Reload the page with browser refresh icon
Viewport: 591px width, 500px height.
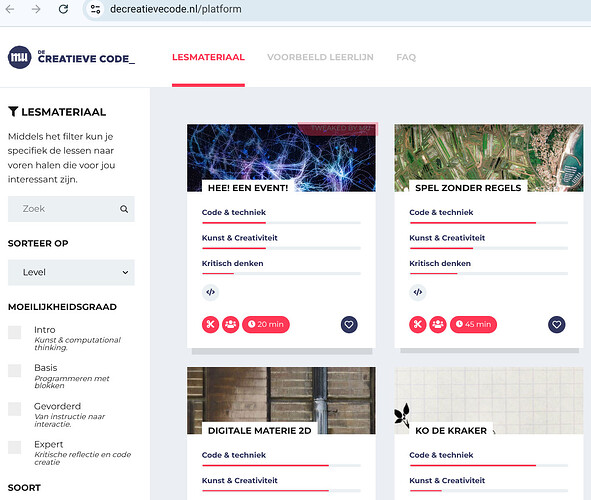coord(63,9)
